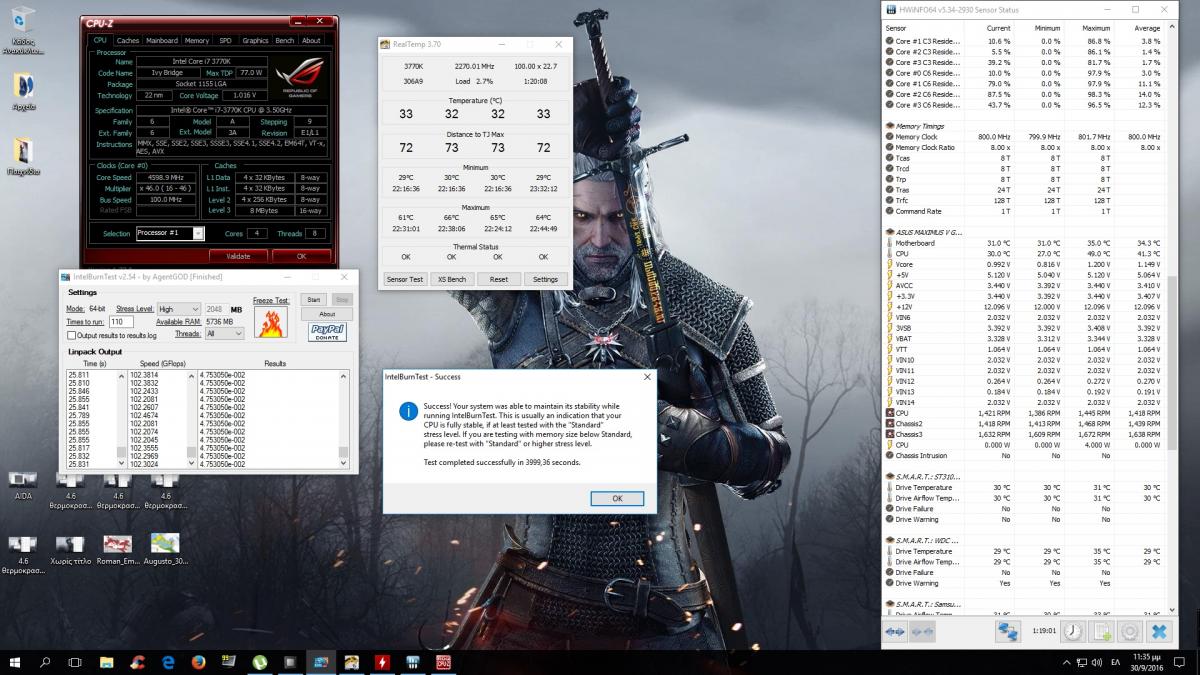
Task: Click the taskbar search magnifier icon
Action: [x=45, y=662]
